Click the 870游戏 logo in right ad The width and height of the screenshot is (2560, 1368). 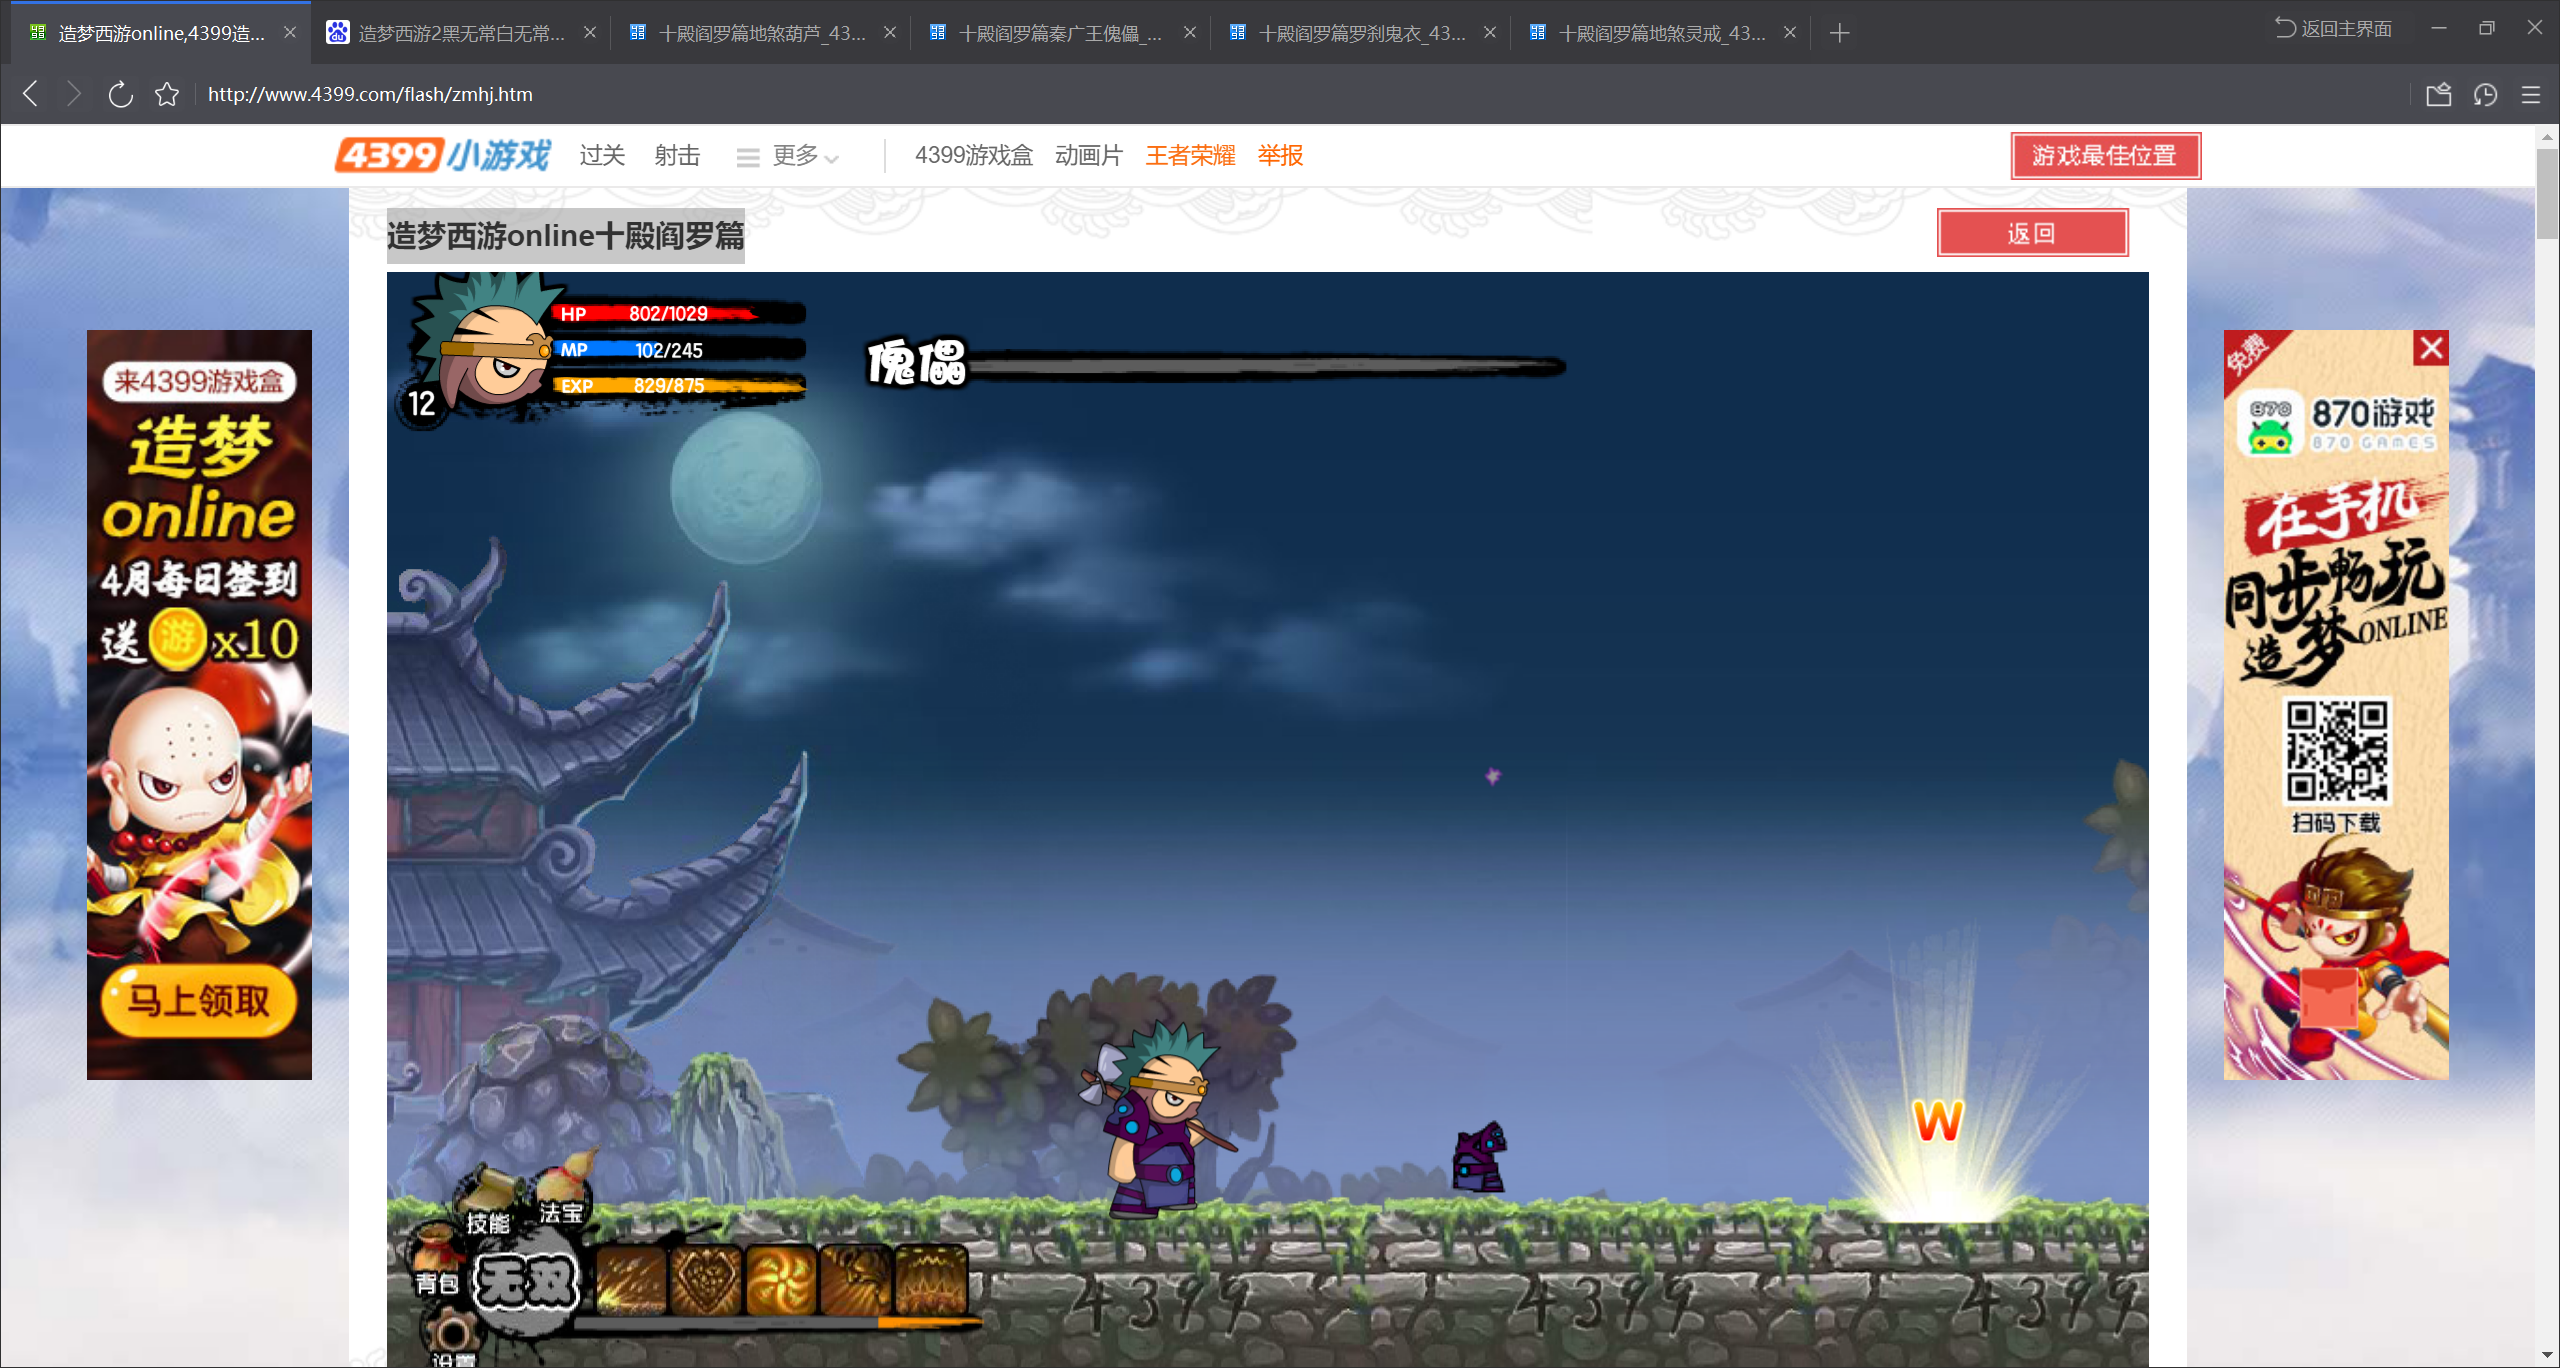2338,423
